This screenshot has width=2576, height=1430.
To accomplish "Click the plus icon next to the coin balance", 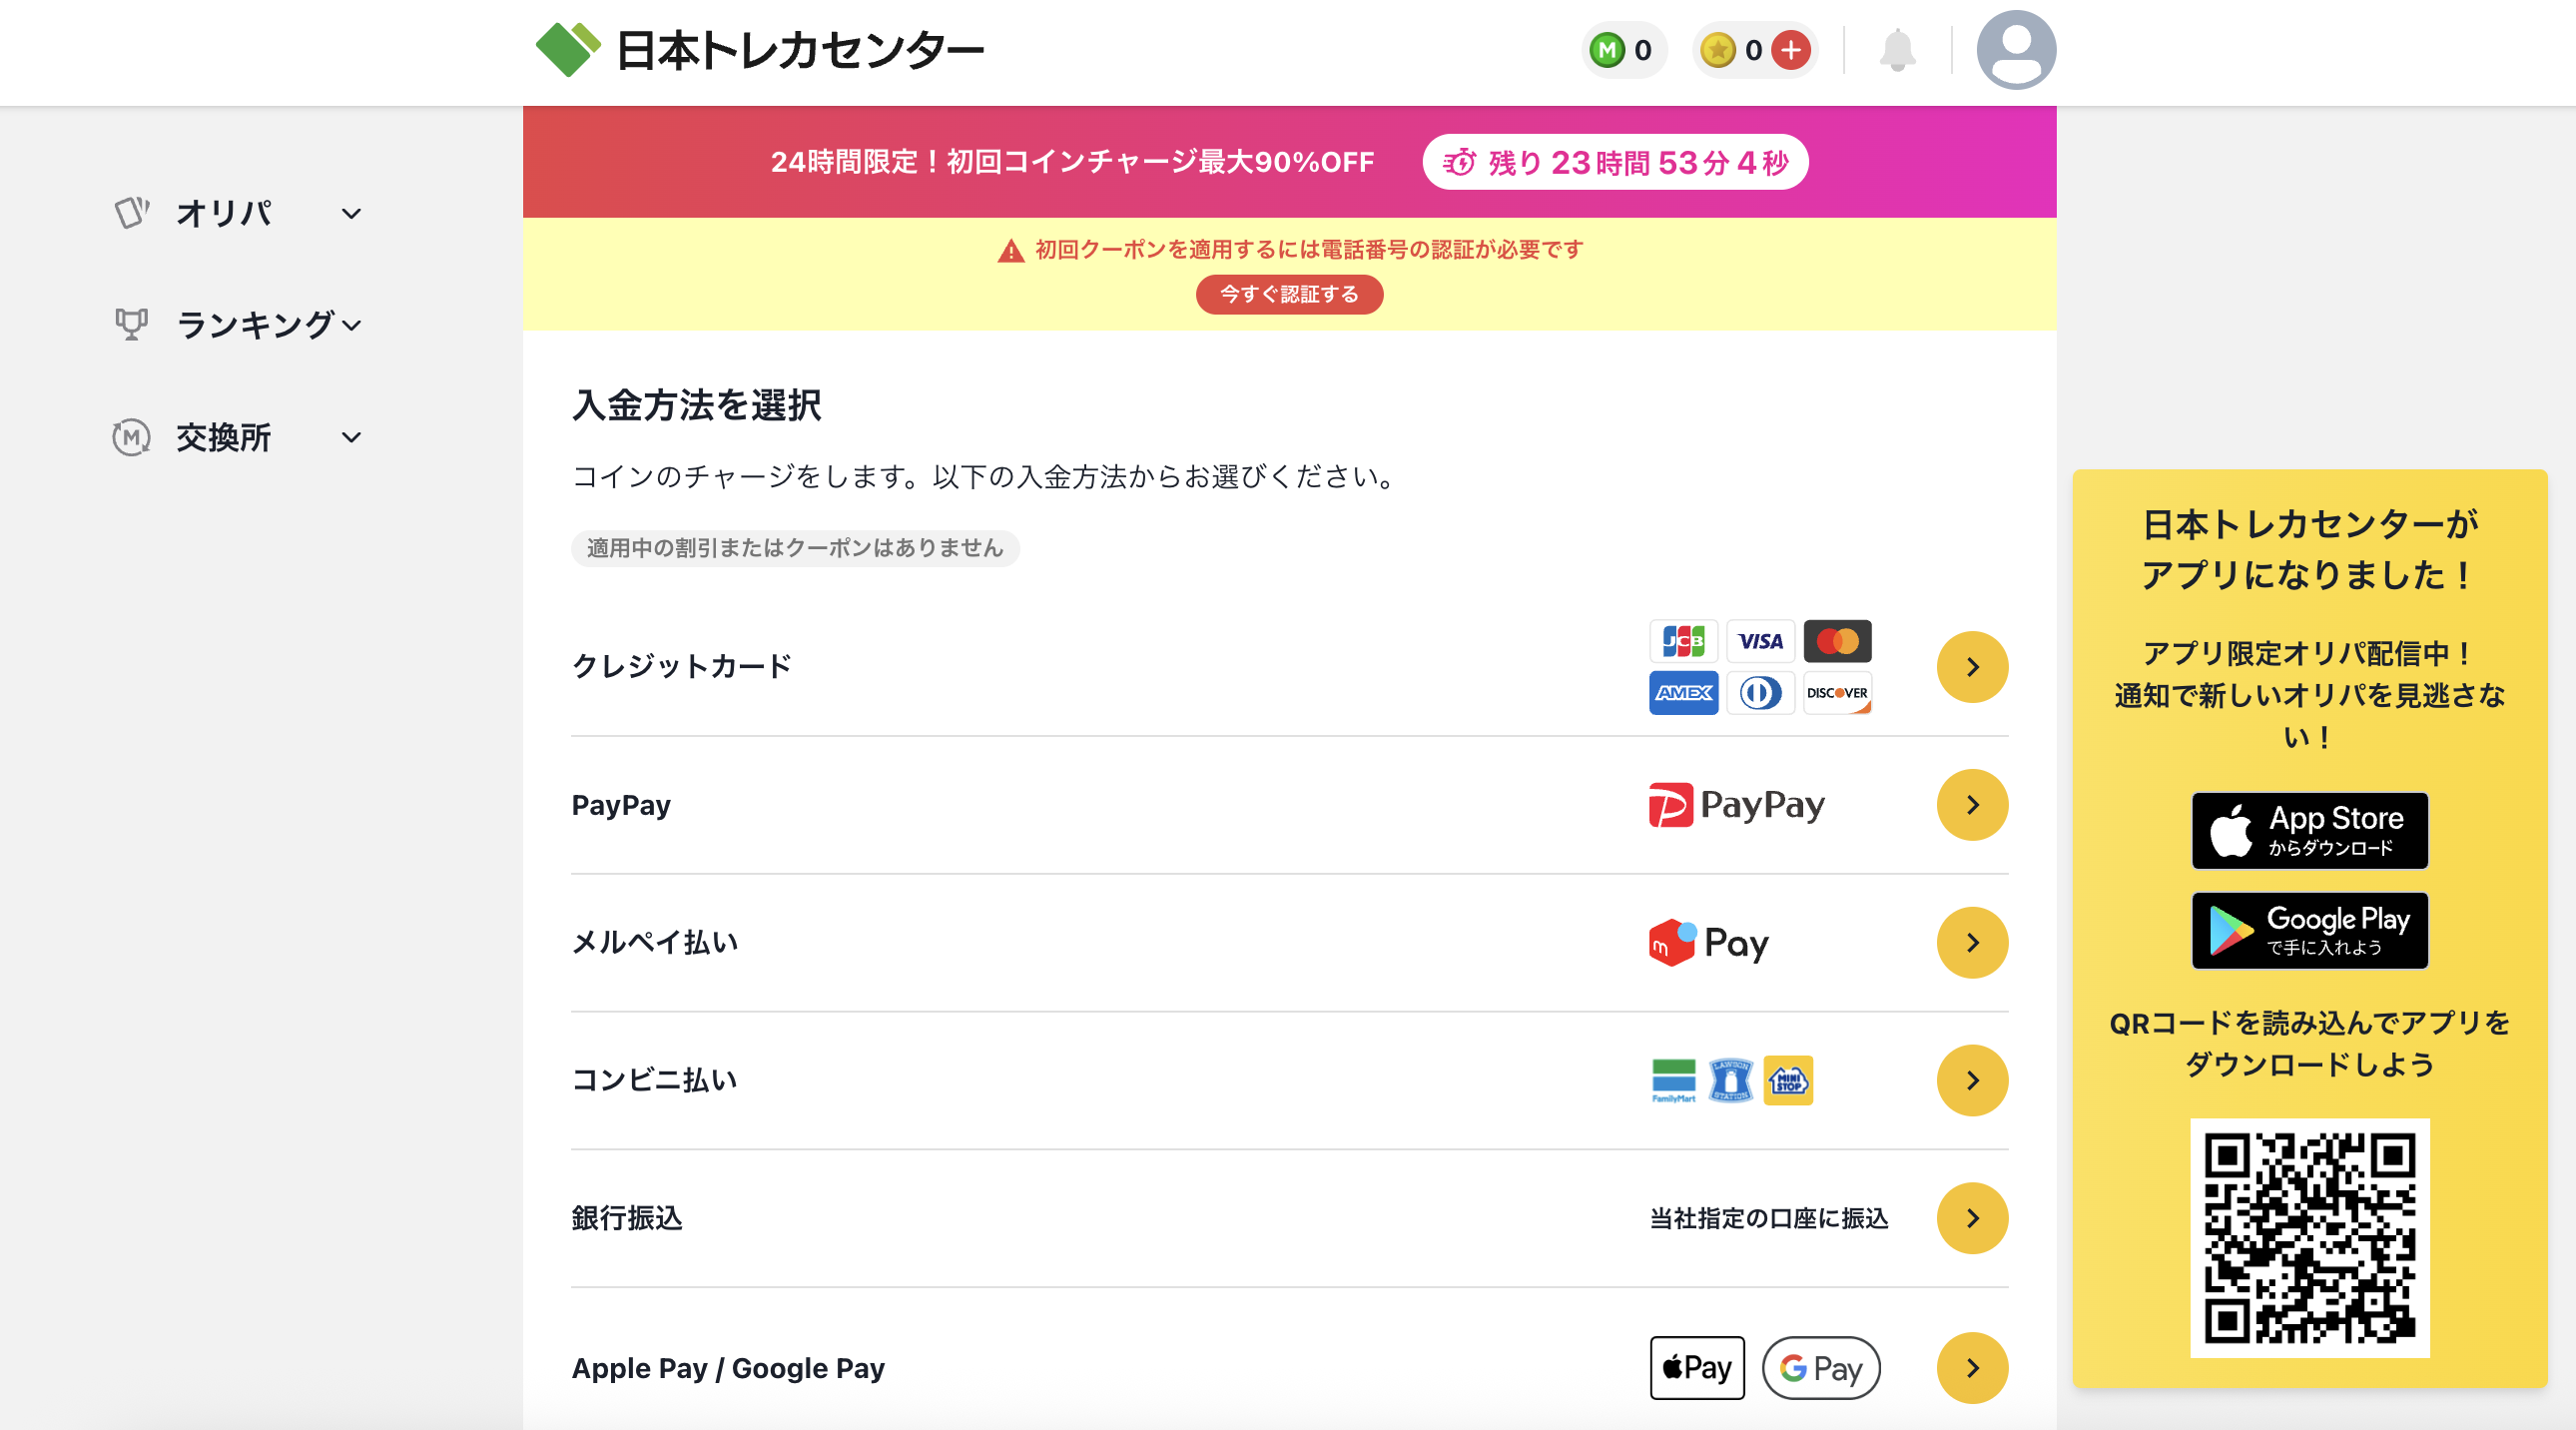I will (1790, 49).
